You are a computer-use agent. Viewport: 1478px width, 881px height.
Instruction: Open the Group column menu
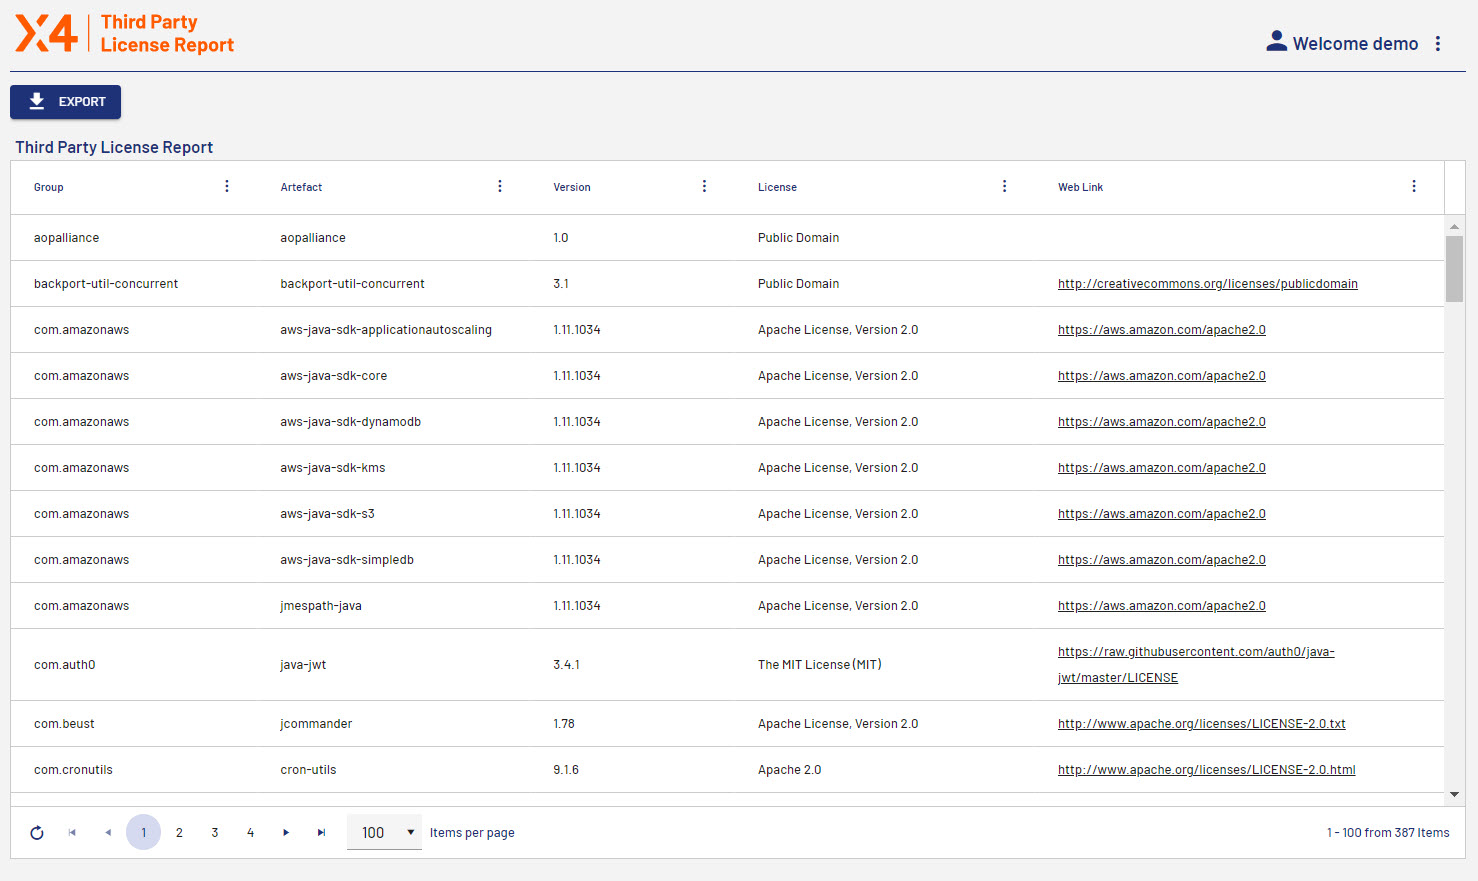(227, 187)
